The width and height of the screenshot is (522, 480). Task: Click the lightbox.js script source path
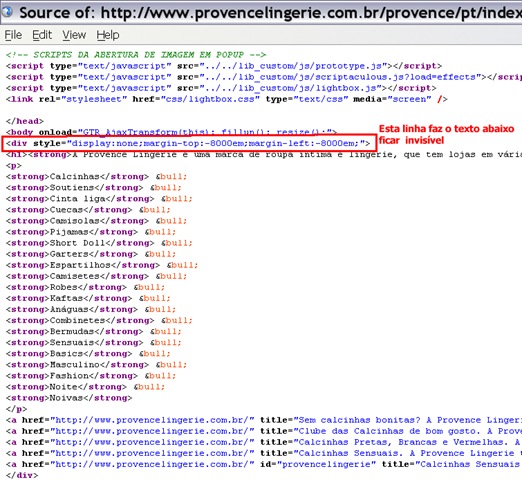tap(290, 88)
